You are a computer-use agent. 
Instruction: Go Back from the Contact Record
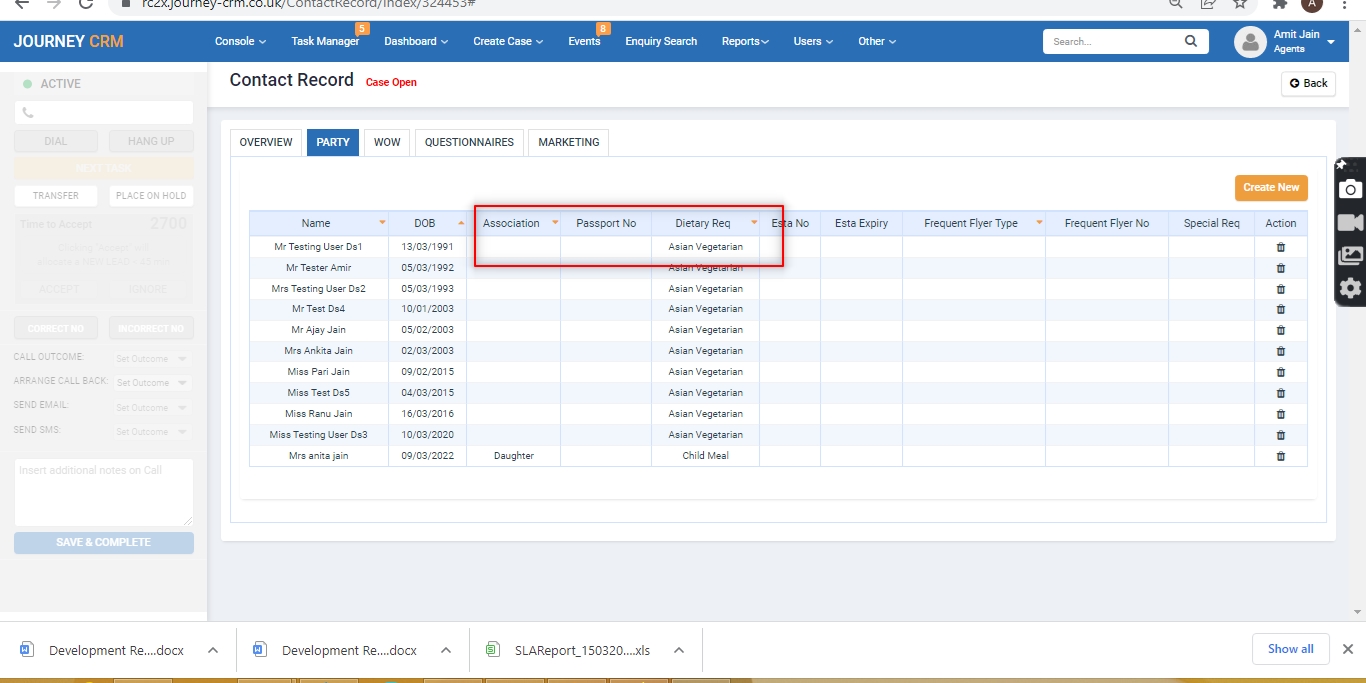tap(1308, 83)
